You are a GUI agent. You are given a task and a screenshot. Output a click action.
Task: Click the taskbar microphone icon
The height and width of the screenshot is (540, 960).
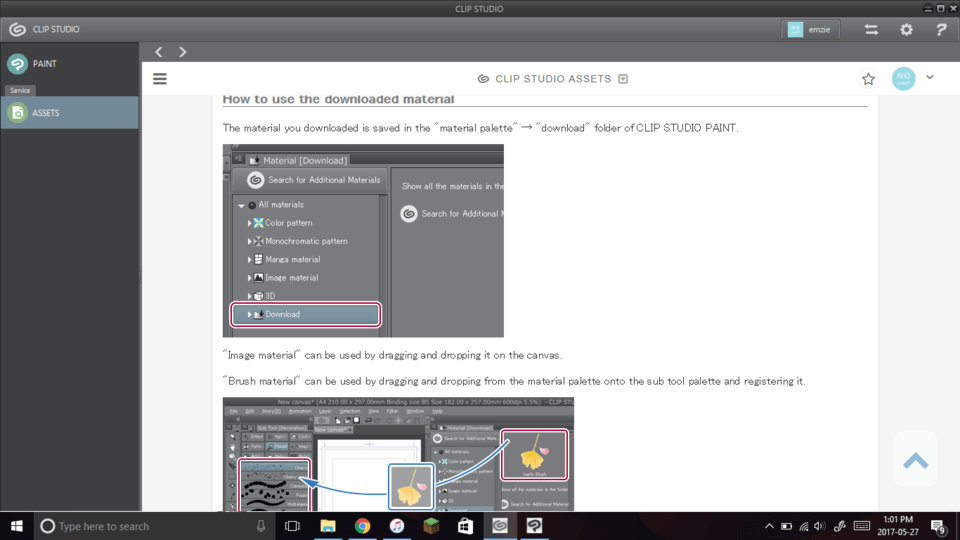[261, 526]
